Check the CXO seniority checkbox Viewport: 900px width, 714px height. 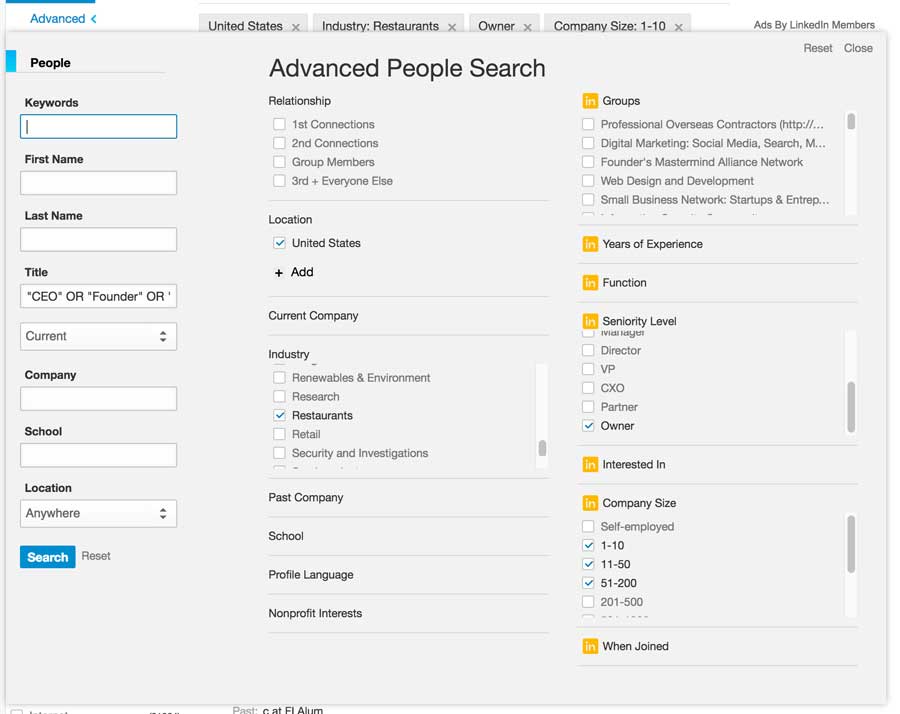click(588, 388)
